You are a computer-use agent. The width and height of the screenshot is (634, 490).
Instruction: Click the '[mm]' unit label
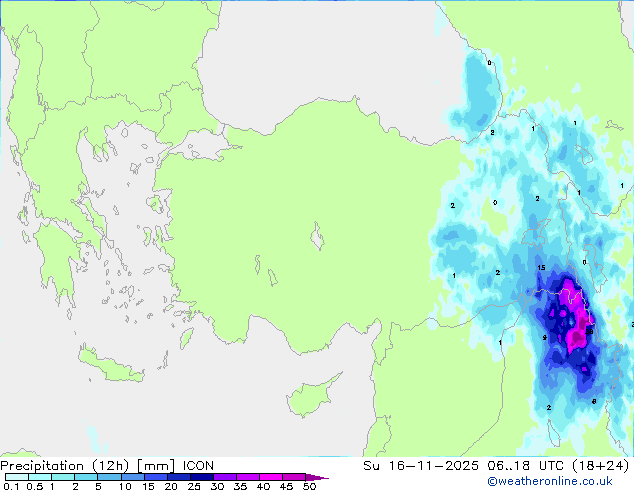(156, 466)
